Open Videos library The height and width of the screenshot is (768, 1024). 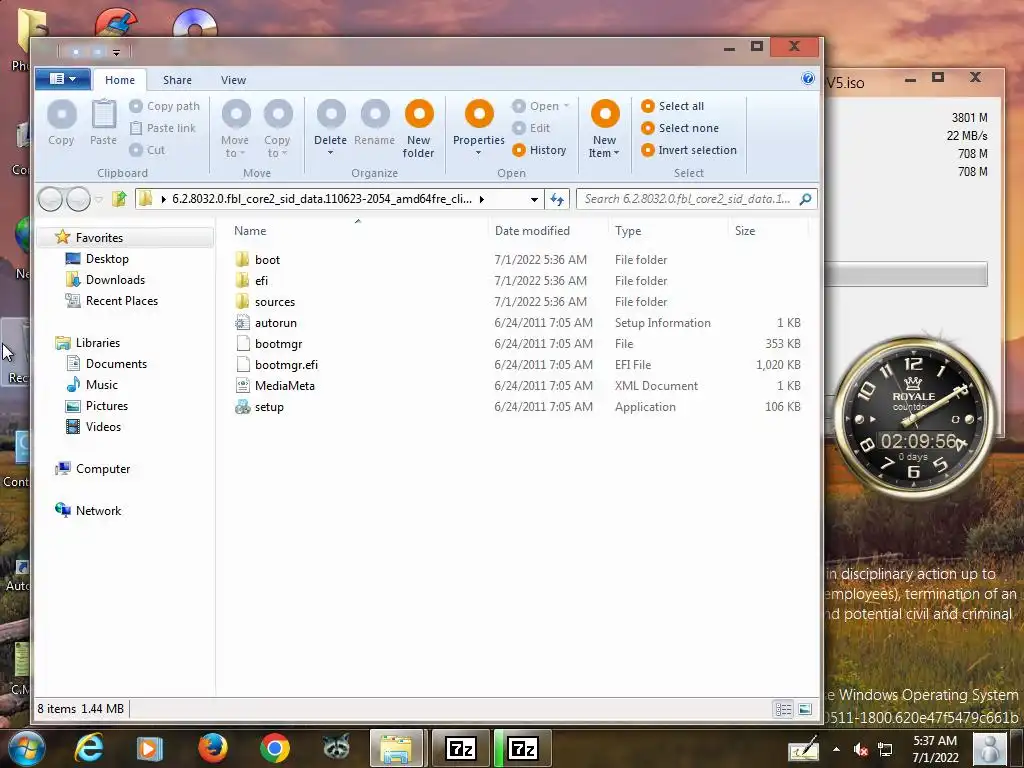pos(103,426)
